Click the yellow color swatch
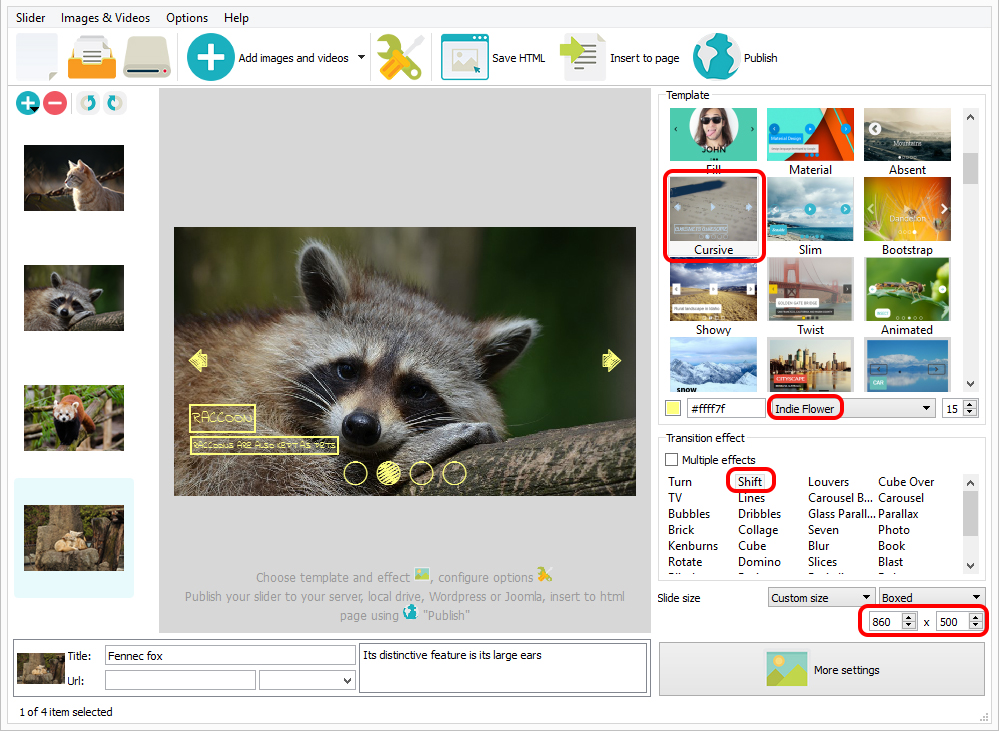This screenshot has height=731, width=999. click(673, 409)
